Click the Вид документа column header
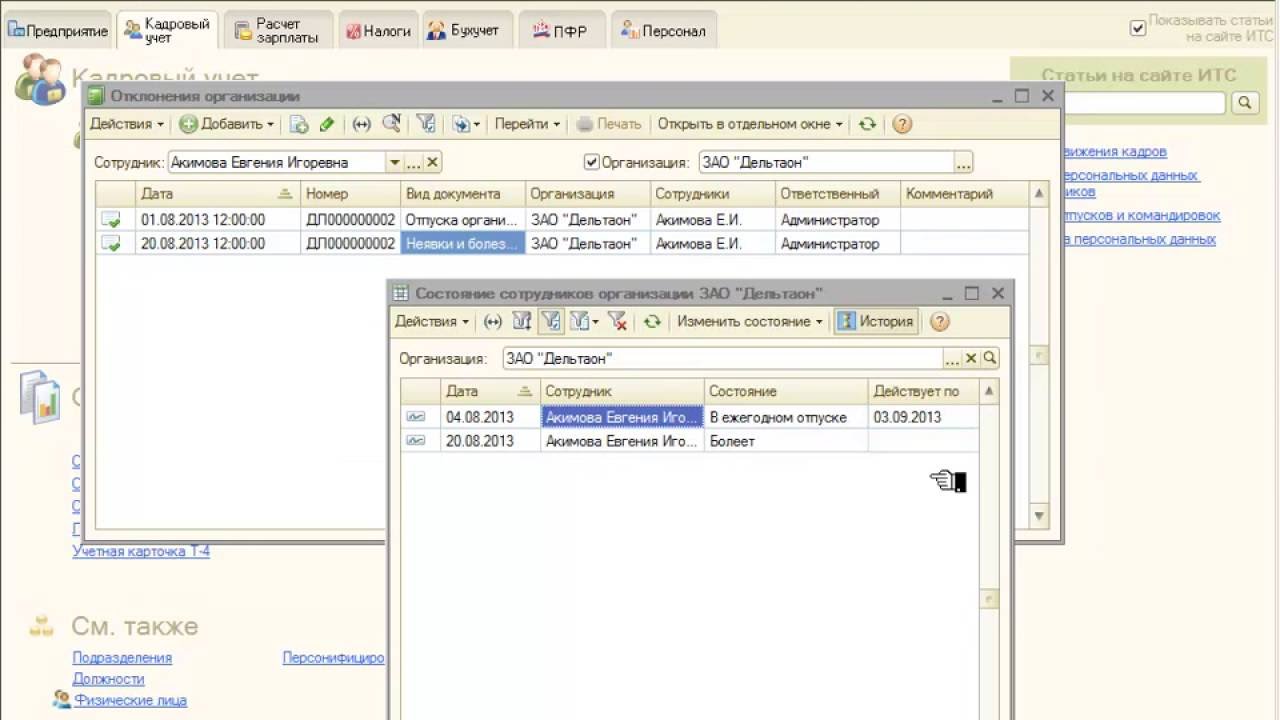 [x=463, y=194]
